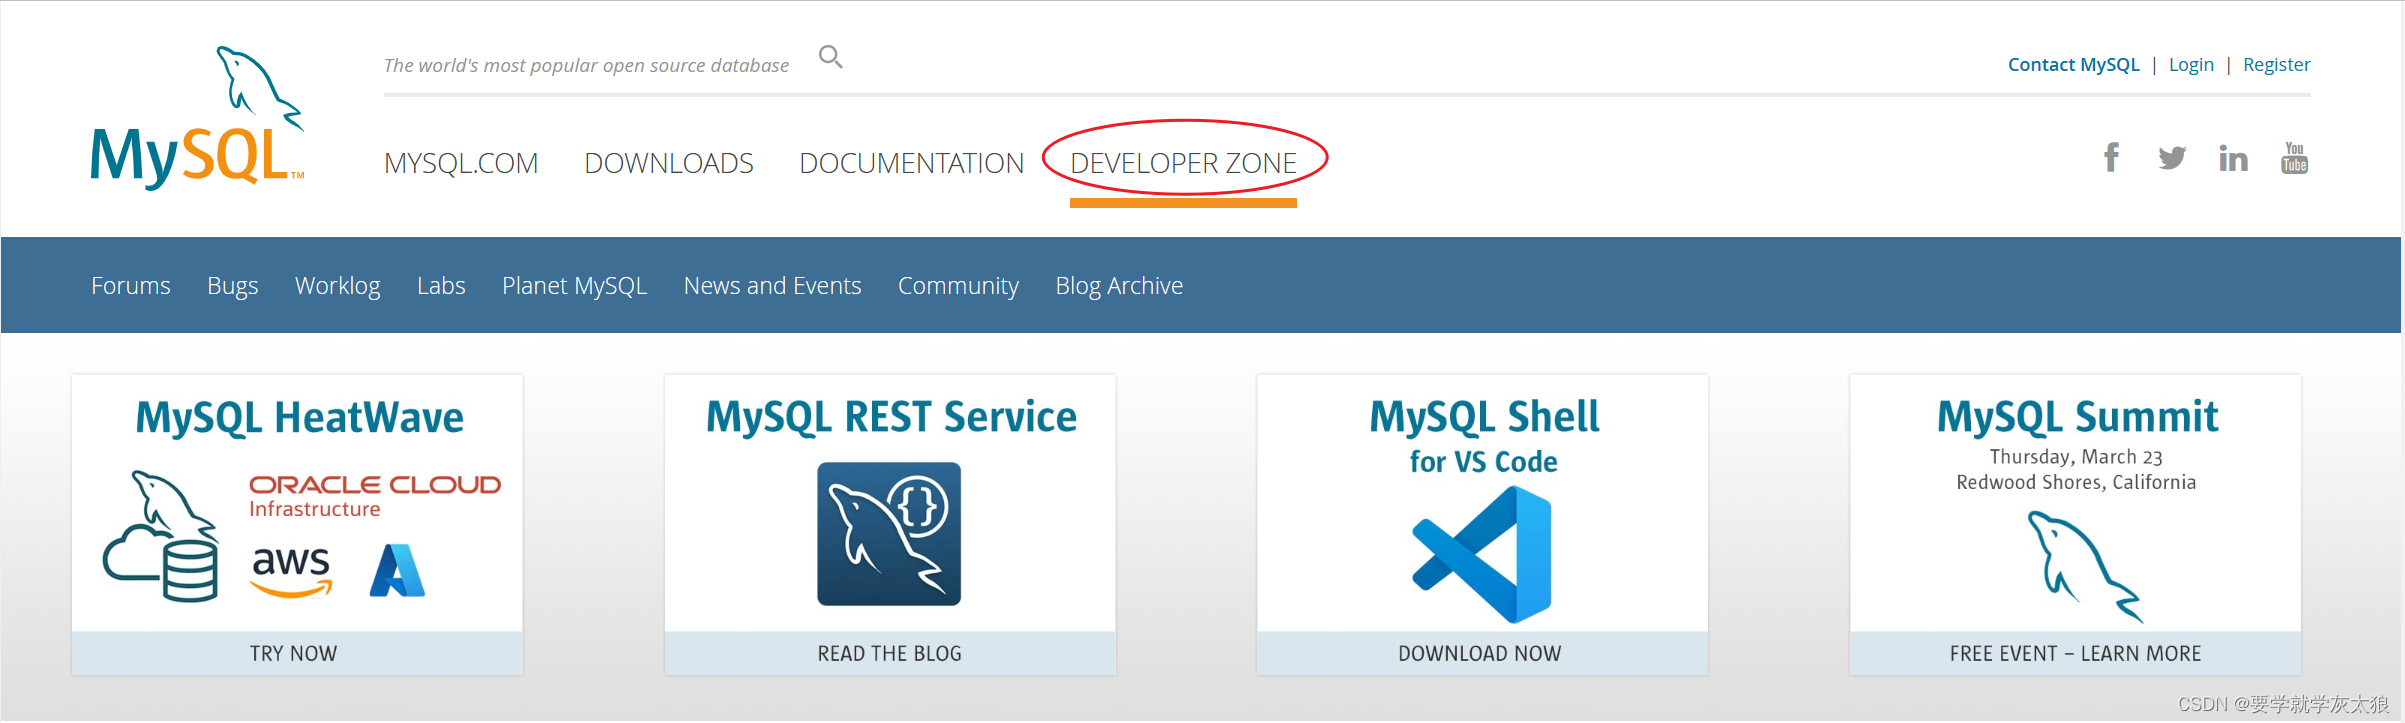
Task: Click TRY NOW on HeatWave card
Action: pyautogui.click(x=297, y=653)
